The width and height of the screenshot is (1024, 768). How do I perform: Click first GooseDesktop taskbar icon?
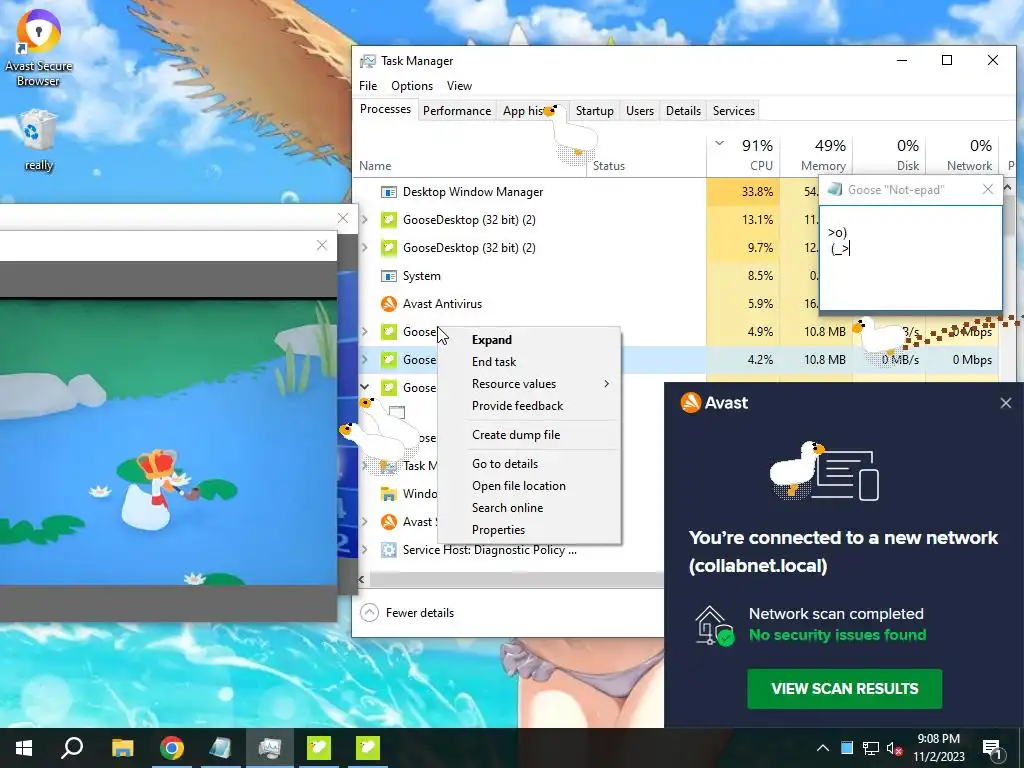319,748
